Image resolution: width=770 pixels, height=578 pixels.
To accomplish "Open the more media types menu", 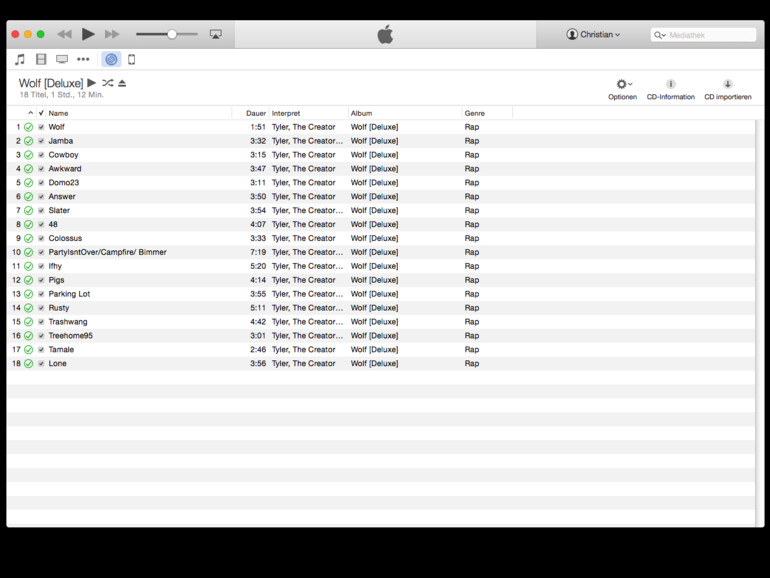I will click(83, 59).
